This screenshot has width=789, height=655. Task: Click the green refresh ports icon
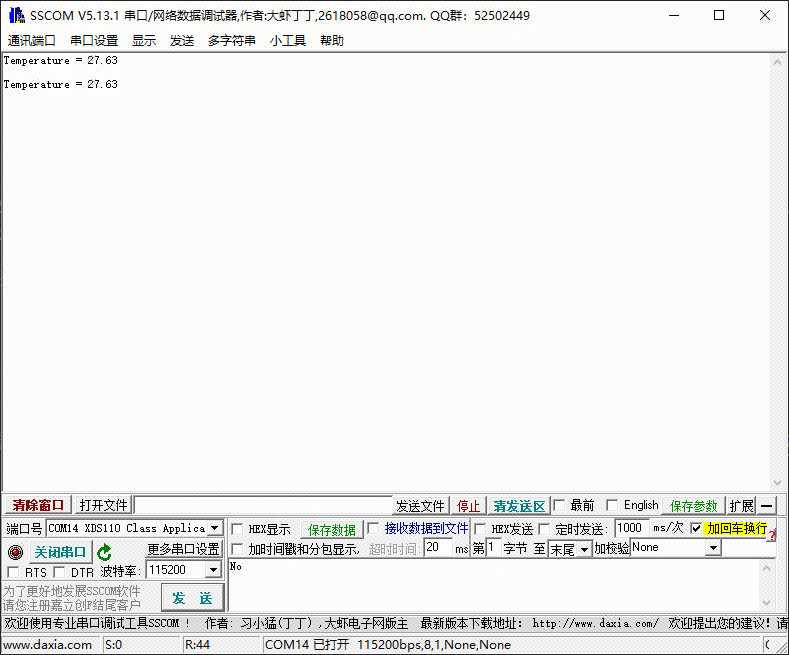pos(104,552)
